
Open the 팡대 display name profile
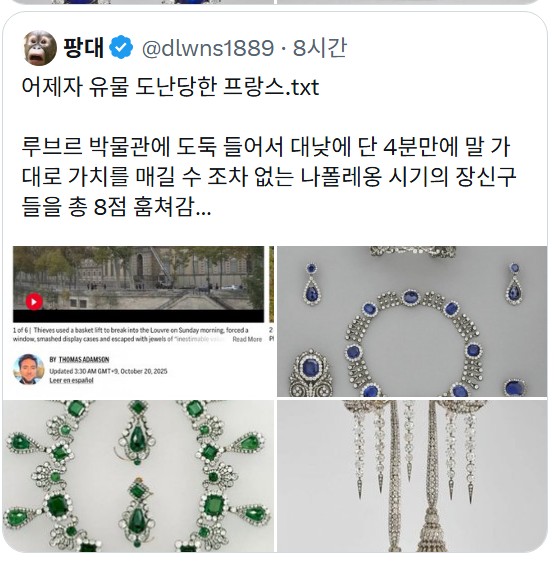coord(84,48)
